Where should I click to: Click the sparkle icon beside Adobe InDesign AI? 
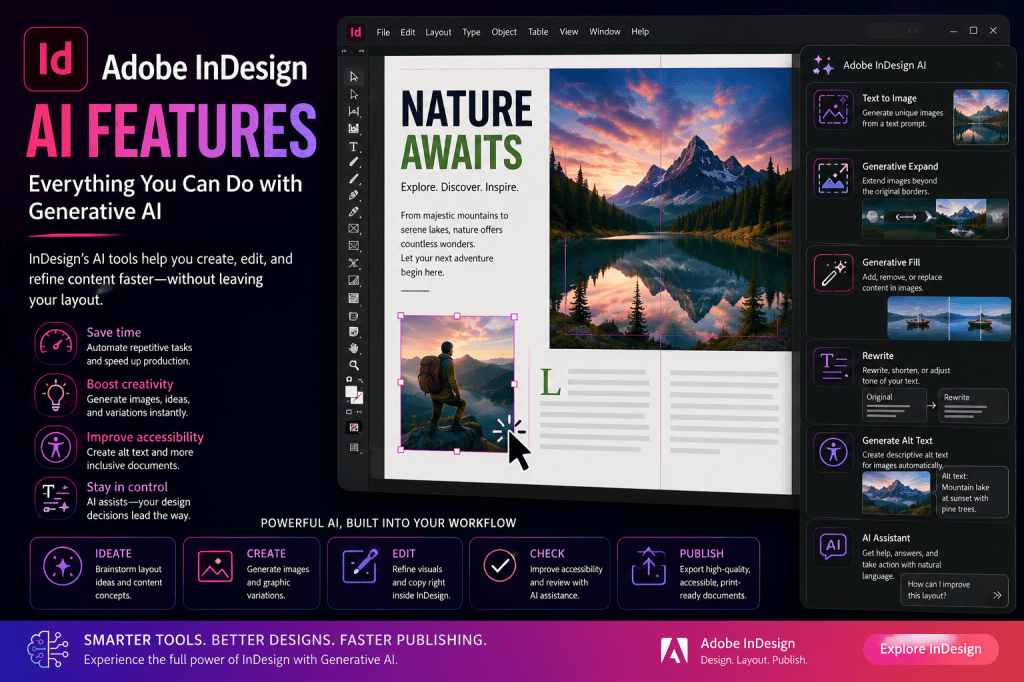(823, 65)
